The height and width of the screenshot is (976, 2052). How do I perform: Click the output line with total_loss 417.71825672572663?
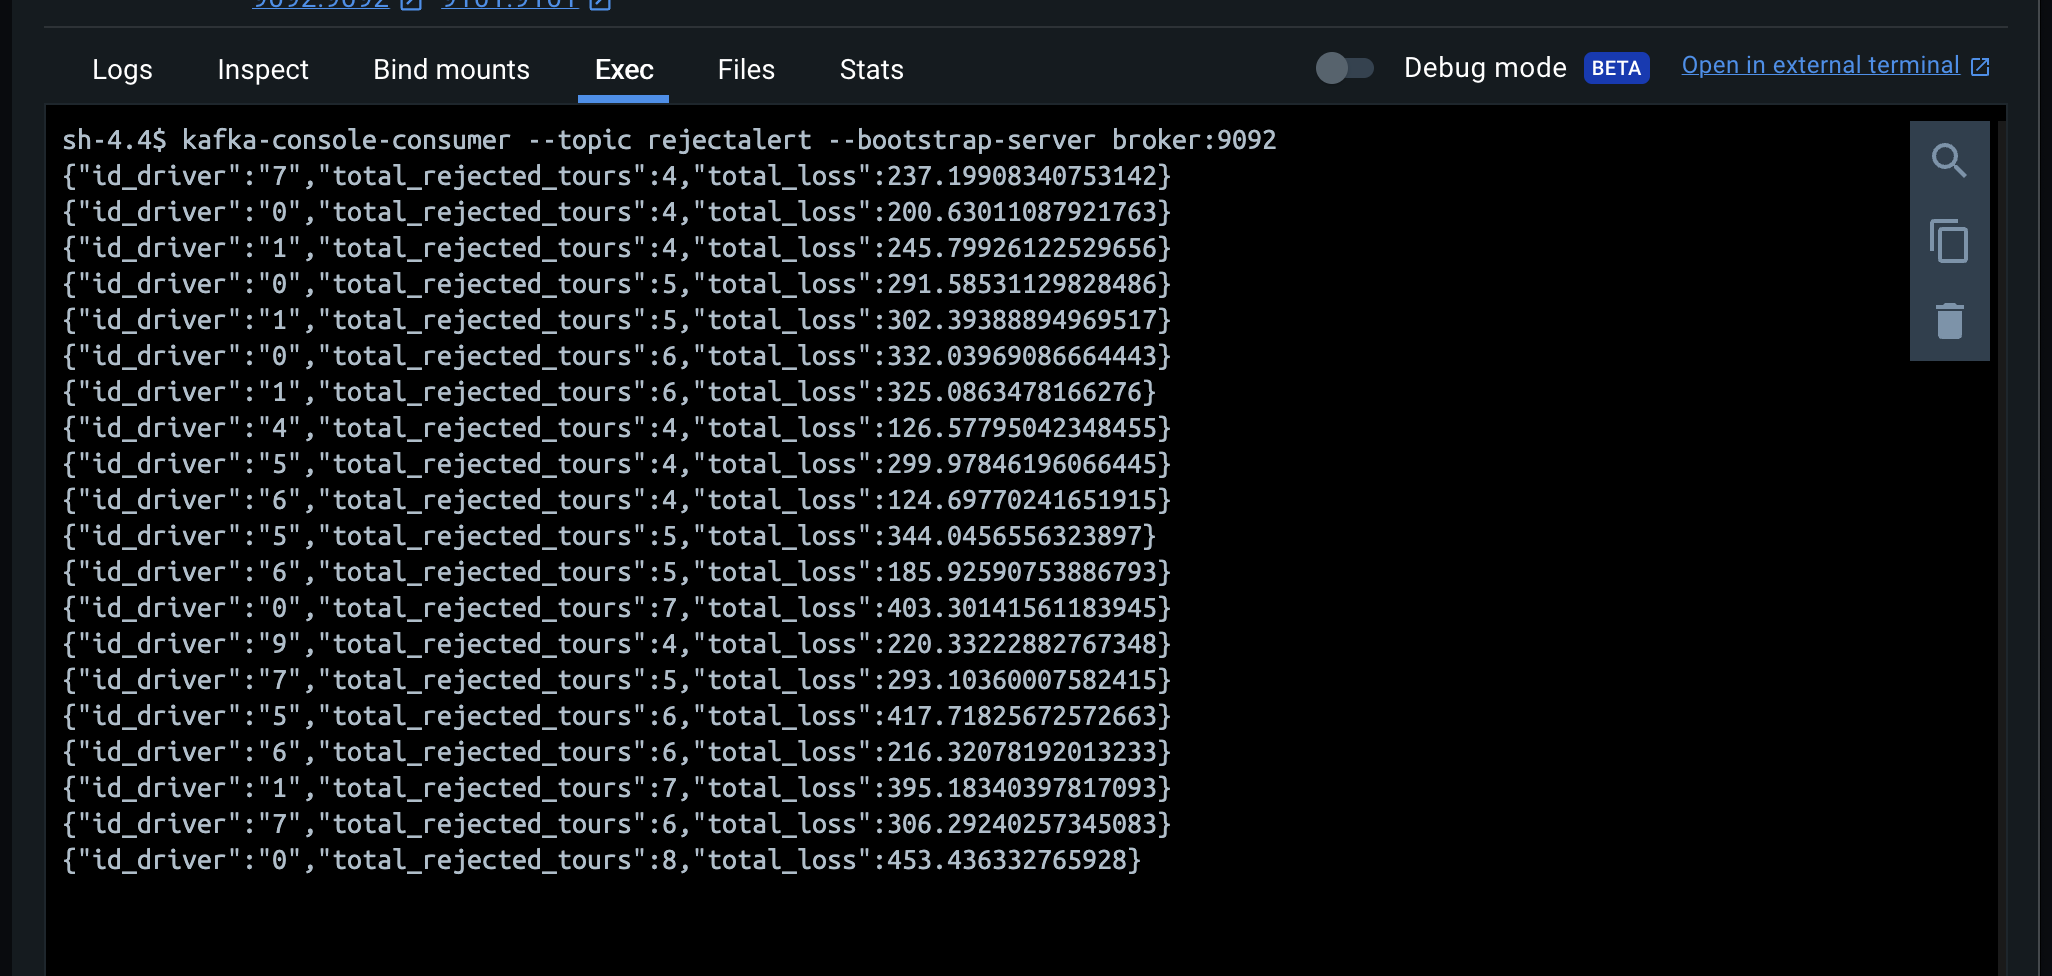[x=616, y=716]
